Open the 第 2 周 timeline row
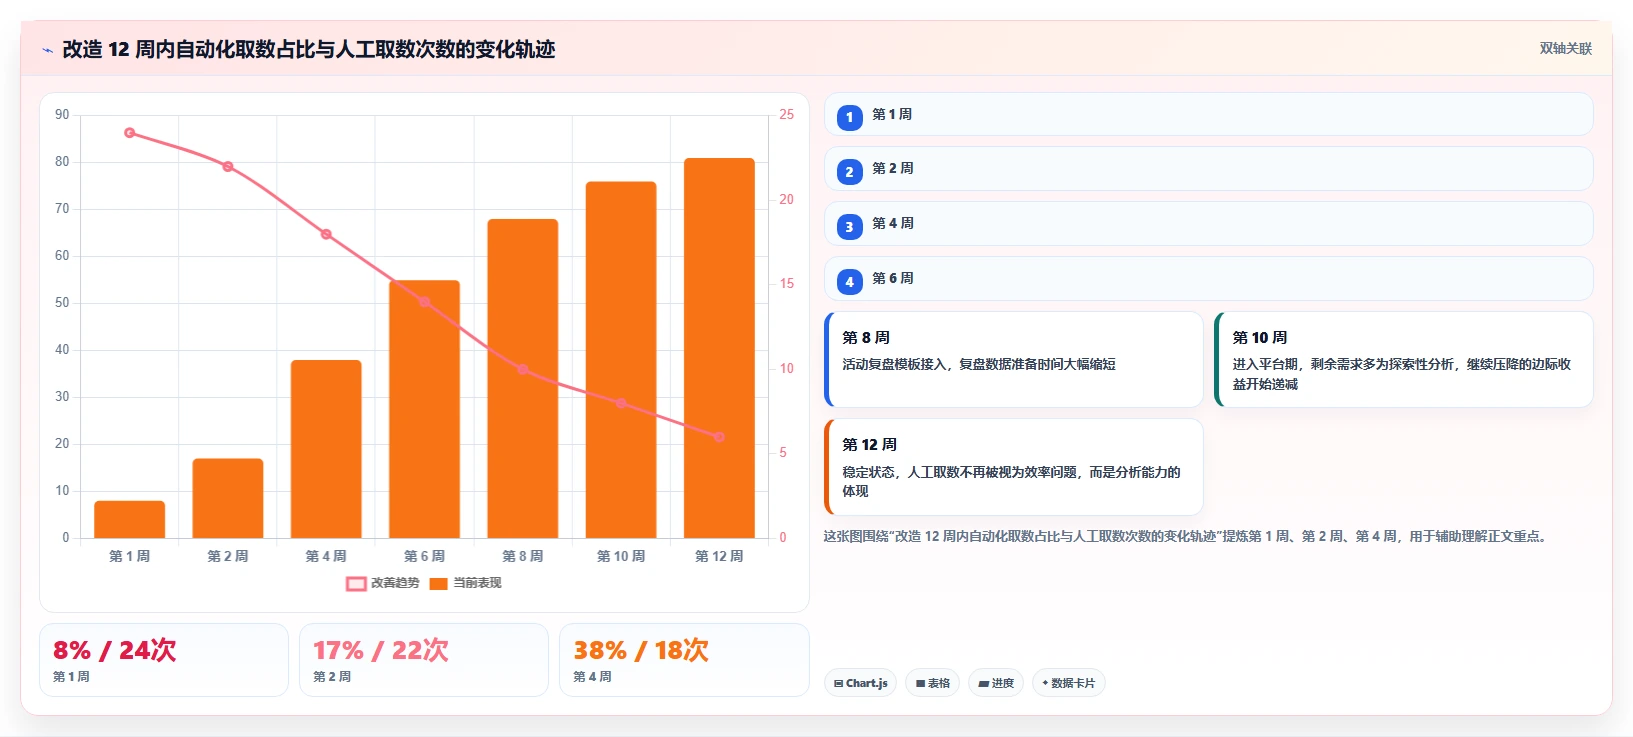The height and width of the screenshot is (737, 1633). coord(1208,168)
